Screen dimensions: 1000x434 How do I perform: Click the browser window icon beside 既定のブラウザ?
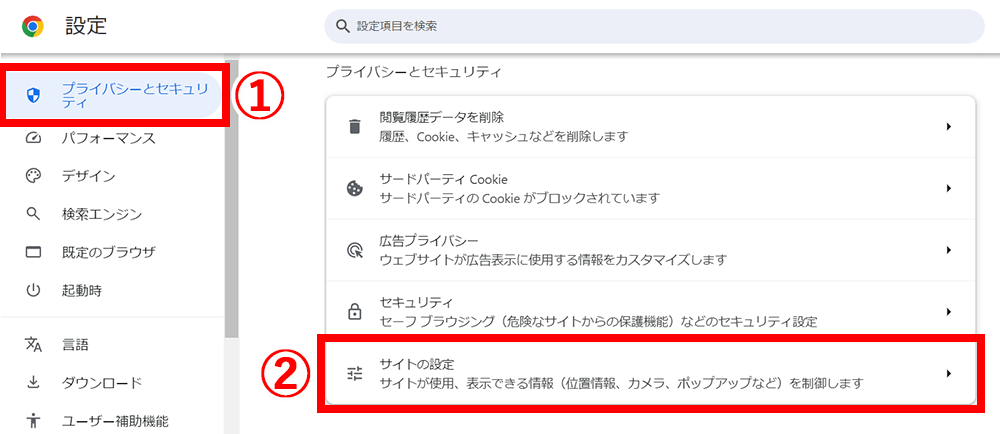tap(33, 252)
